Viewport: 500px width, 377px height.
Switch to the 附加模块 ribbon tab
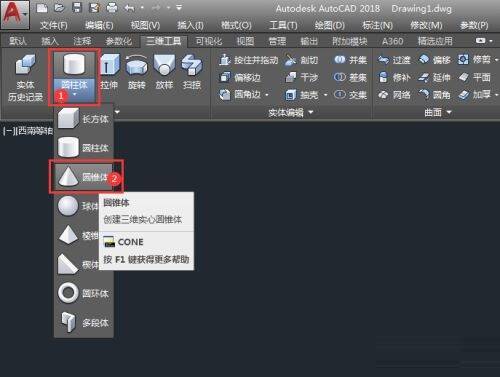[350, 41]
